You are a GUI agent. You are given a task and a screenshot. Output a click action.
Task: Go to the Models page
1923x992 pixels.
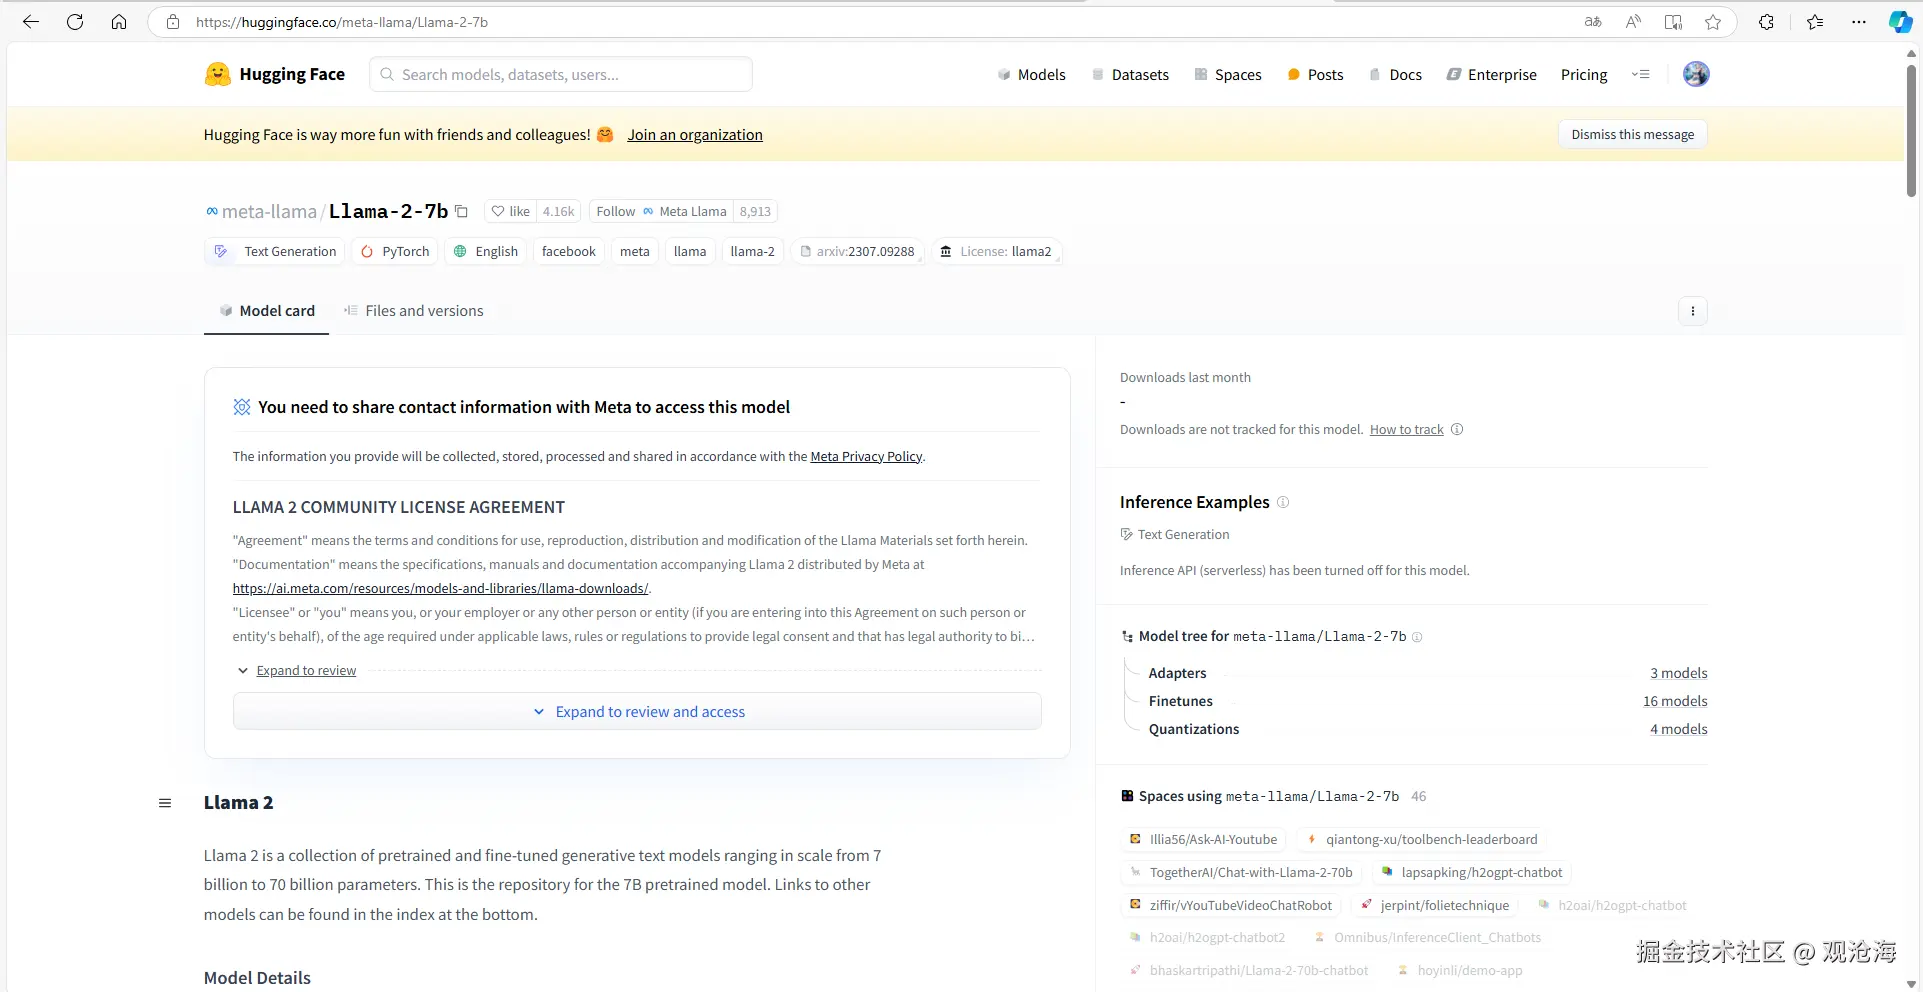point(1032,74)
